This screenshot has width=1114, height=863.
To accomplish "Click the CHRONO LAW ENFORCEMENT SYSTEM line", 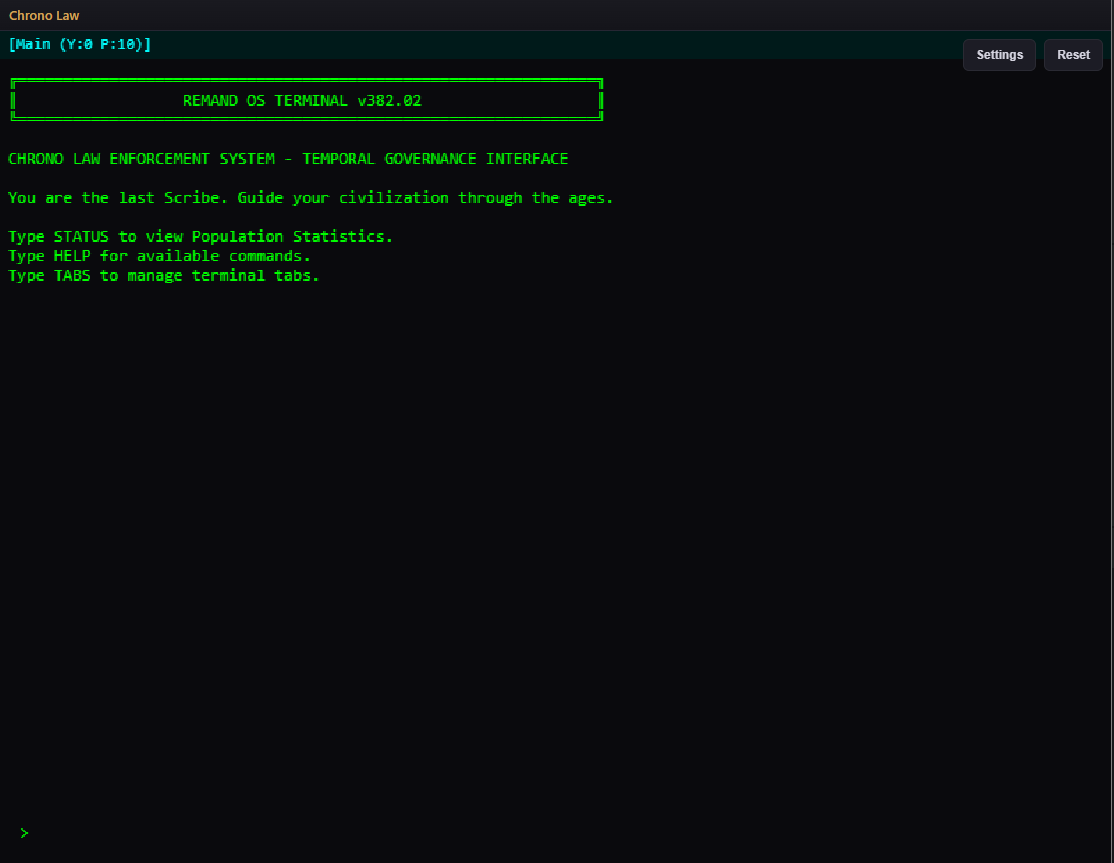I will 288,158.
